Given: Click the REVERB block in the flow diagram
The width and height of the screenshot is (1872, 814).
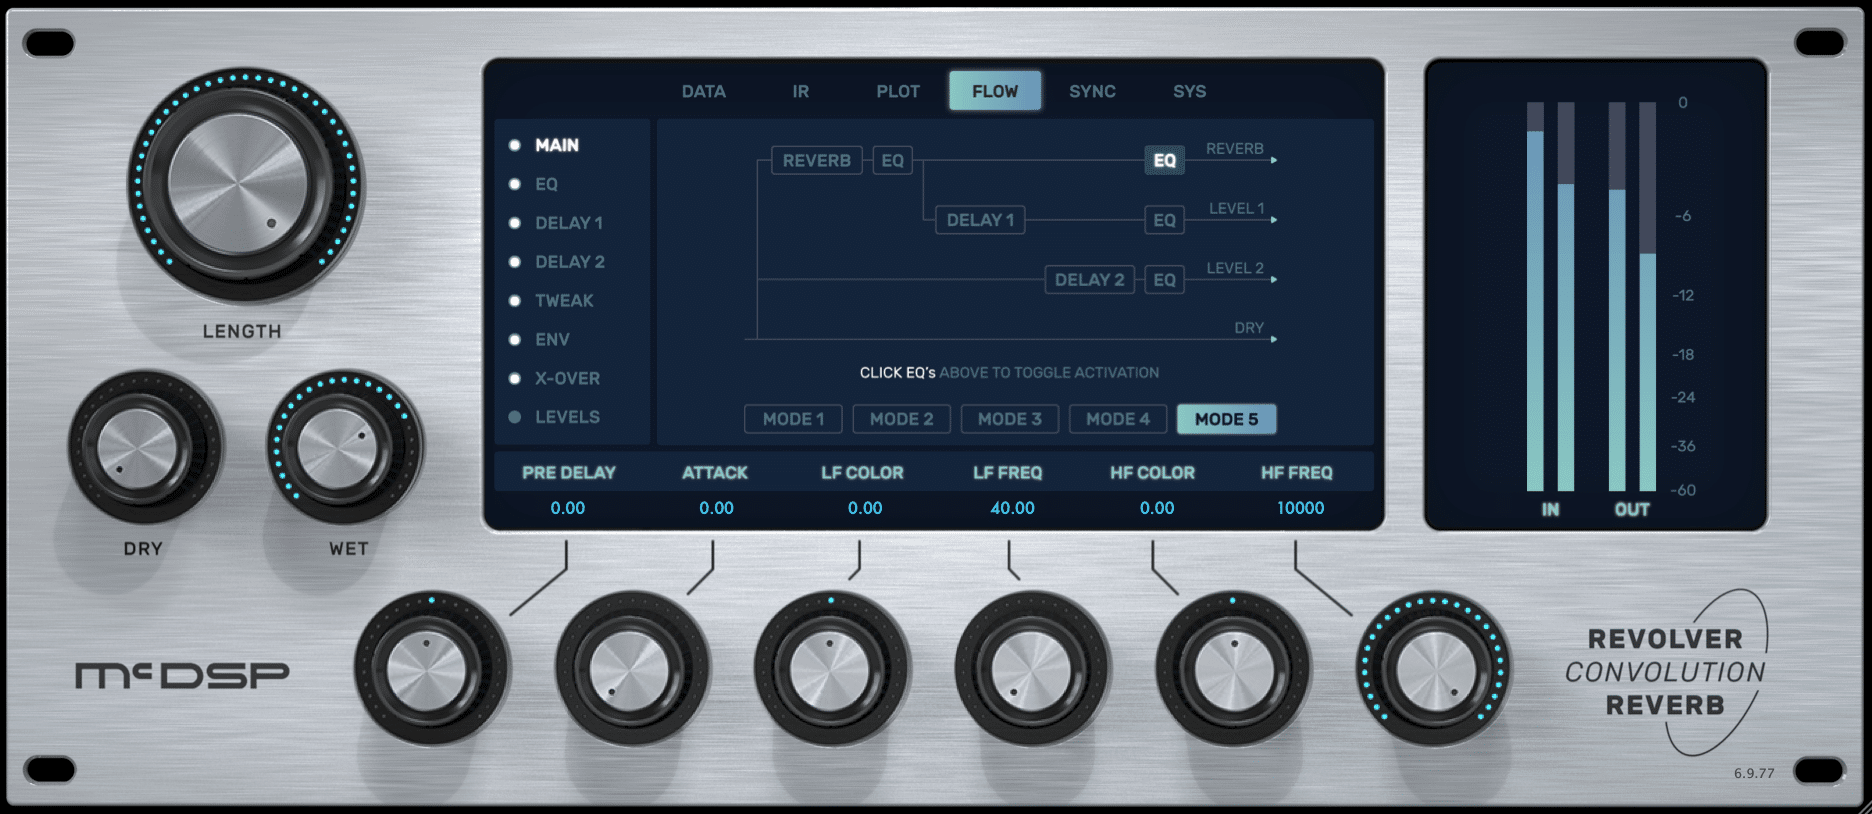Looking at the screenshot, I should [816, 160].
